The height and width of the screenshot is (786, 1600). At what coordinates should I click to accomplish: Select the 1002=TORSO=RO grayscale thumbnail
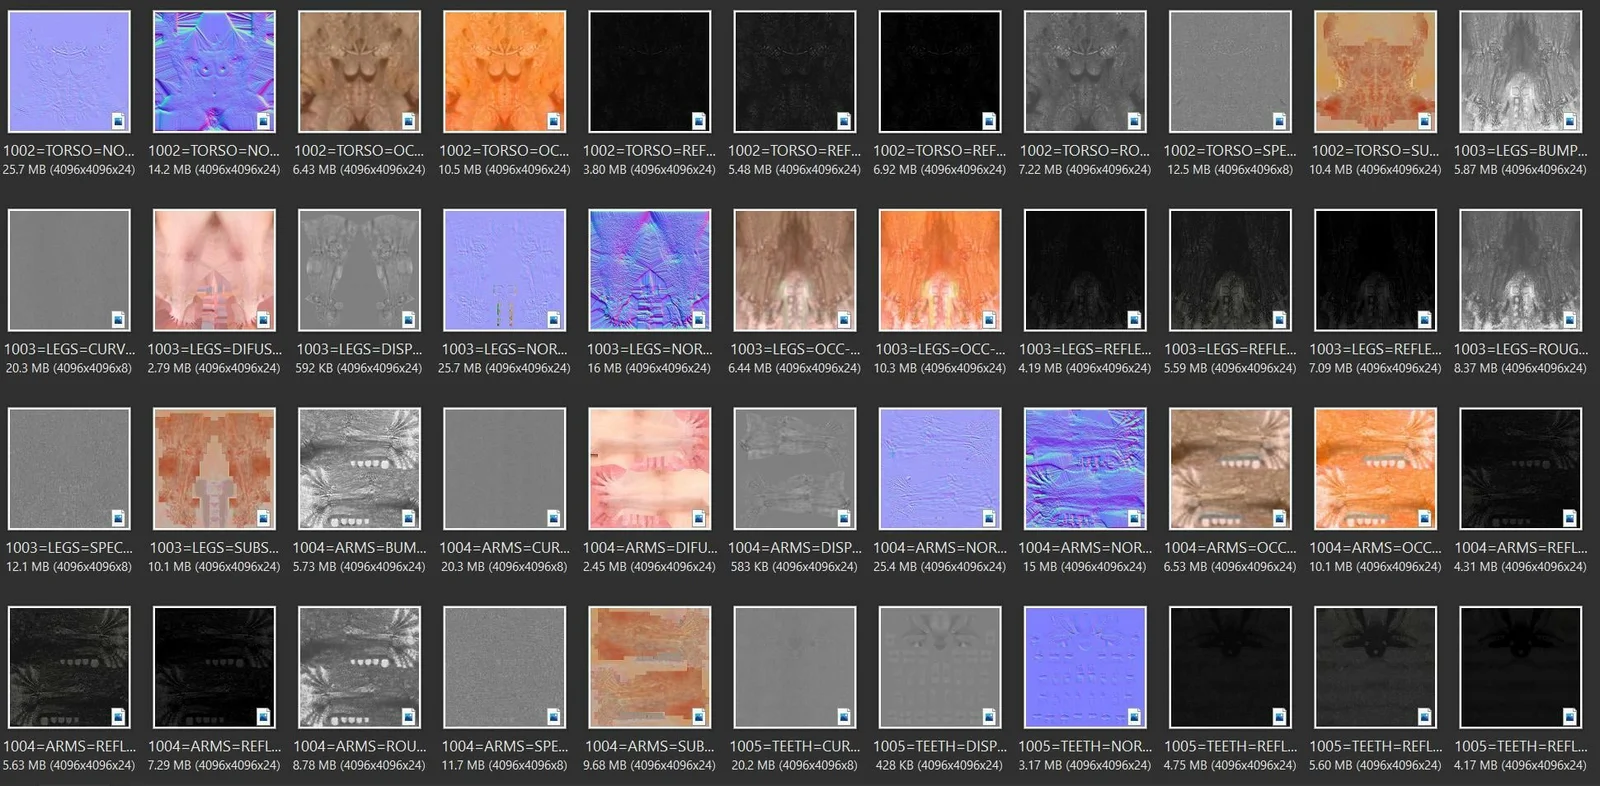[1085, 72]
